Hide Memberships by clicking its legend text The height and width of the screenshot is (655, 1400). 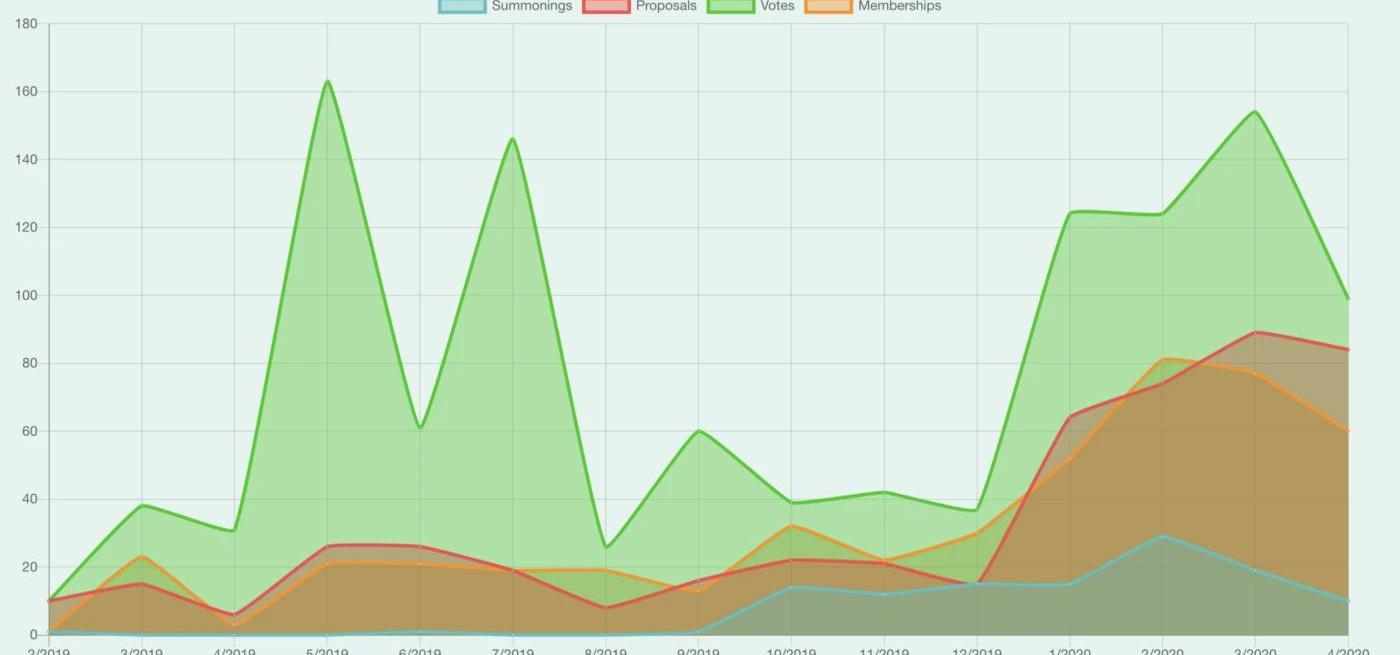click(899, 6)
